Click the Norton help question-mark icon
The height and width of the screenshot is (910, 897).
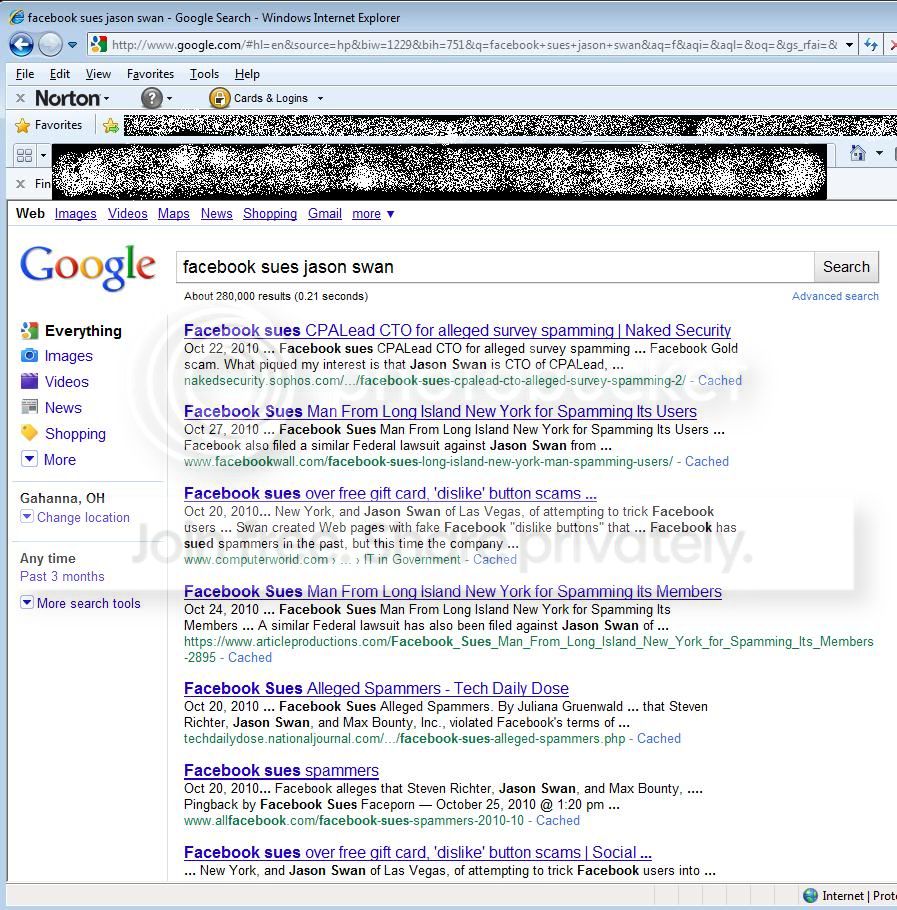(151, 98)
